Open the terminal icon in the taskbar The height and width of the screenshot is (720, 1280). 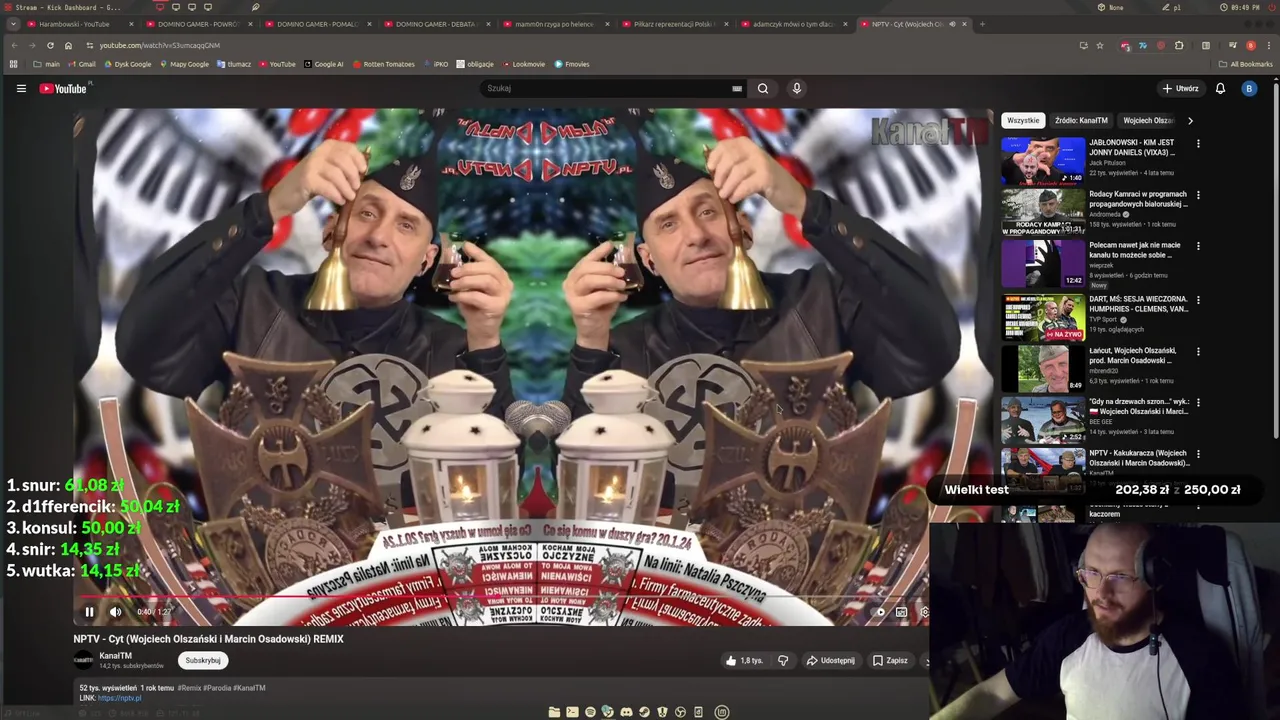coord(572,712)
